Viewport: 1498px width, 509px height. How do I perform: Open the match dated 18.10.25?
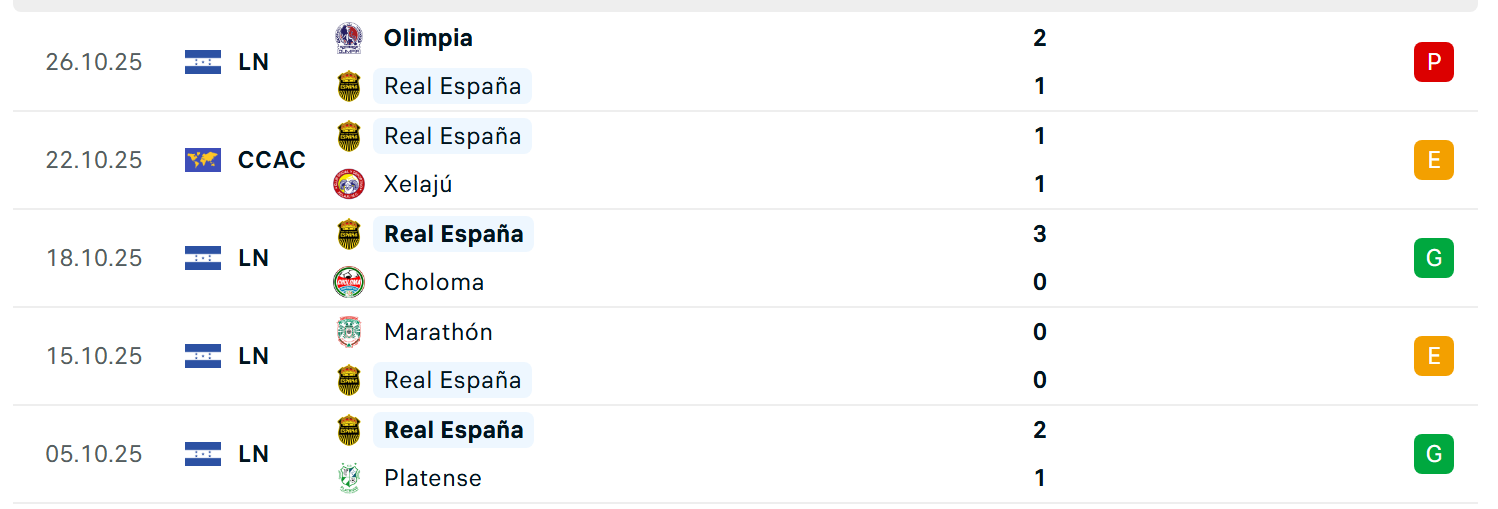click(x=94, y=258)
